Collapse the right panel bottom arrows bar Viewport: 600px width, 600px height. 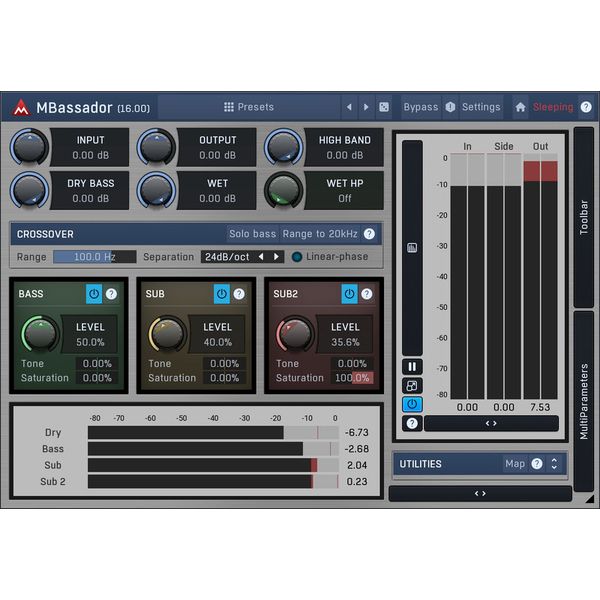[x=480, y=494]
